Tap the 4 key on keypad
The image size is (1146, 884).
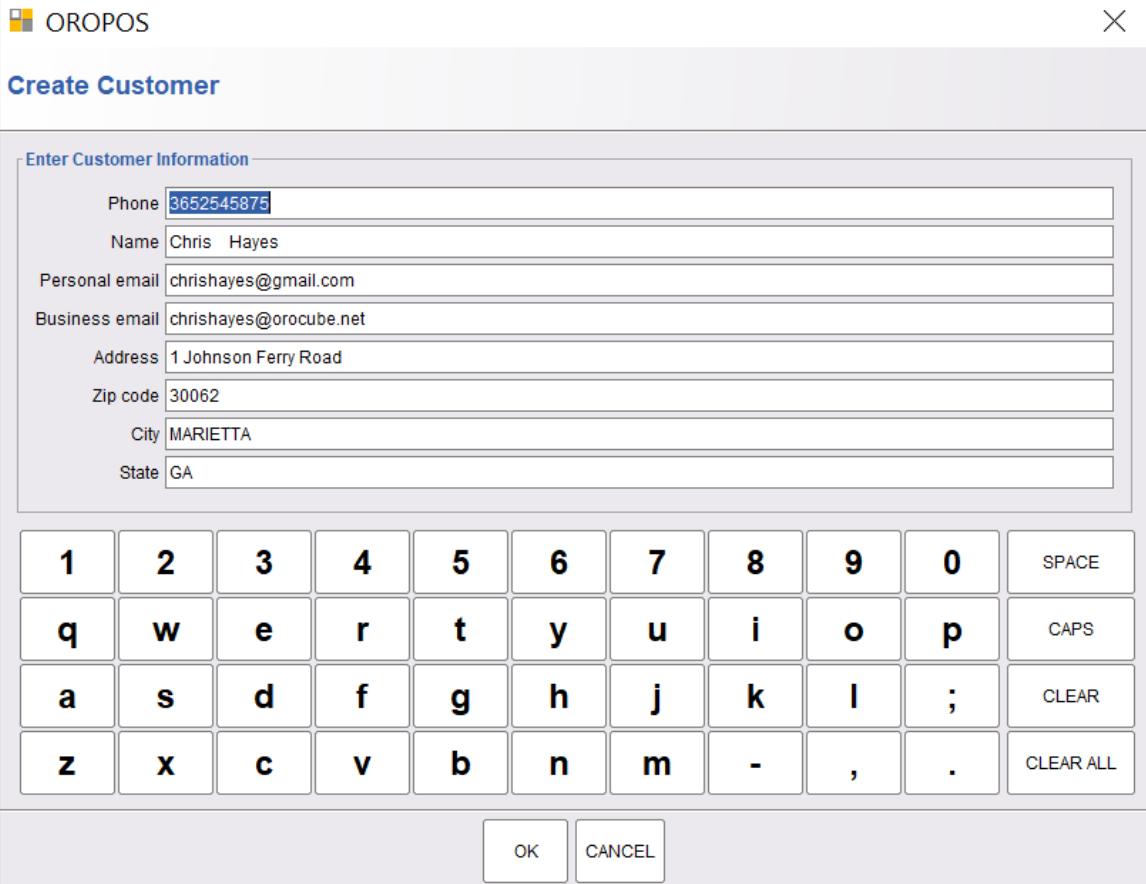[363, 563]
